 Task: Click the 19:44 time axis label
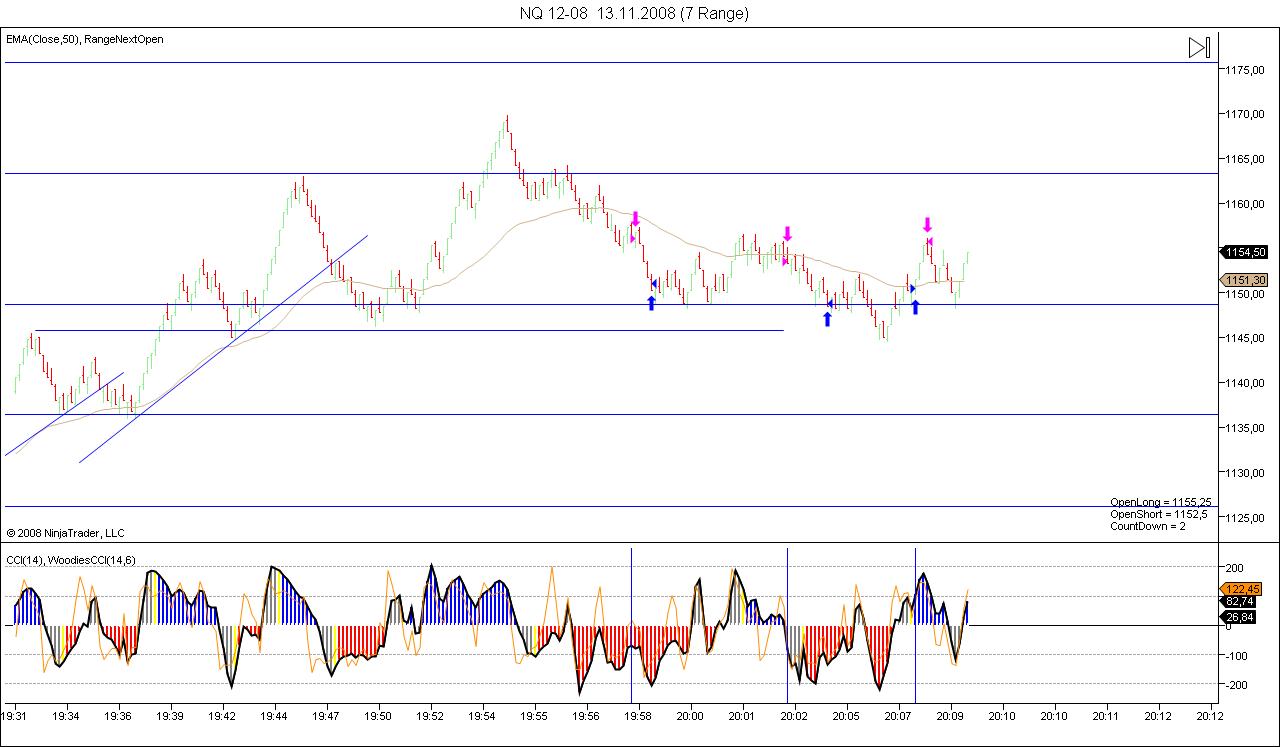coord(275,716)
